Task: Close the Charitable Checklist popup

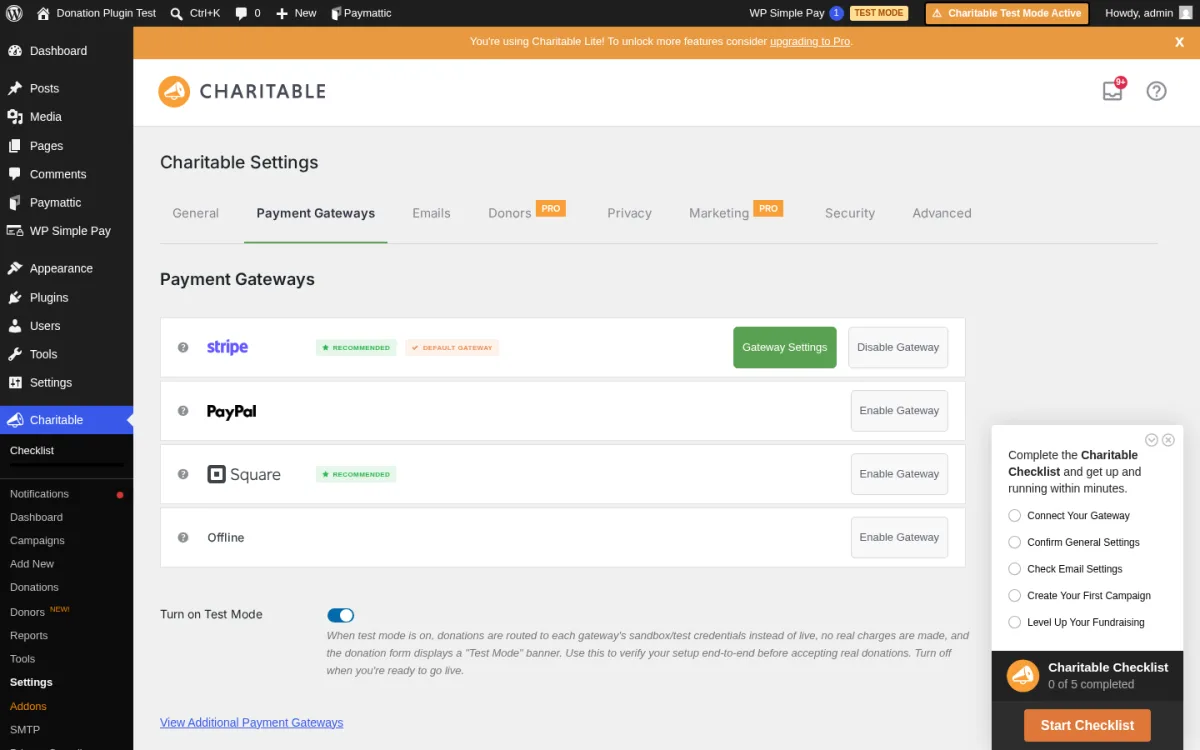Action: pos(1168,440)
